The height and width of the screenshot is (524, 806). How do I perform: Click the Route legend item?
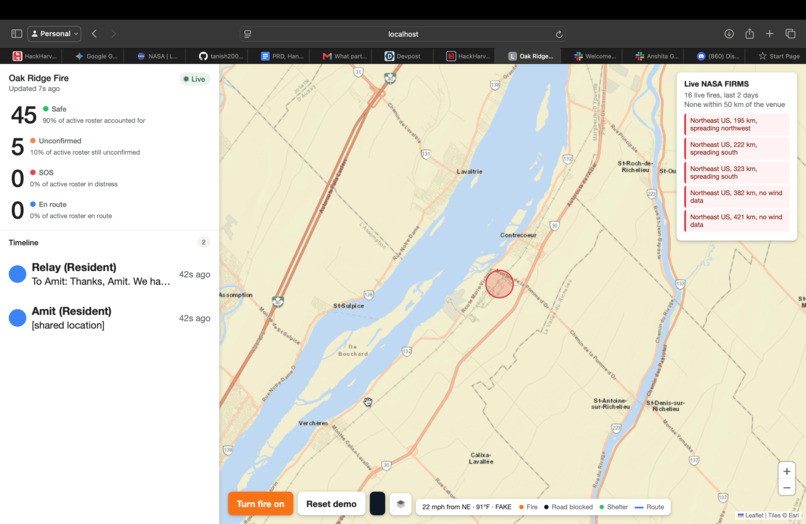pos(649,507)
